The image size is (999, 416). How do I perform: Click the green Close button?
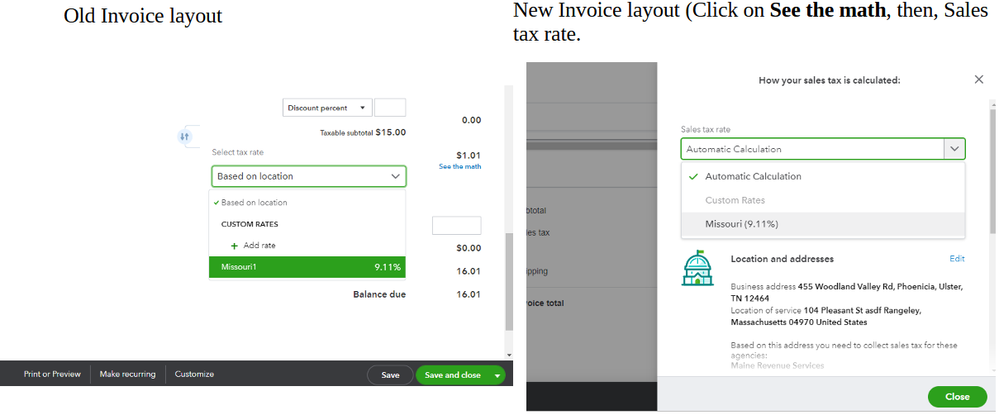pyautogui.click(x=957, y=396)
